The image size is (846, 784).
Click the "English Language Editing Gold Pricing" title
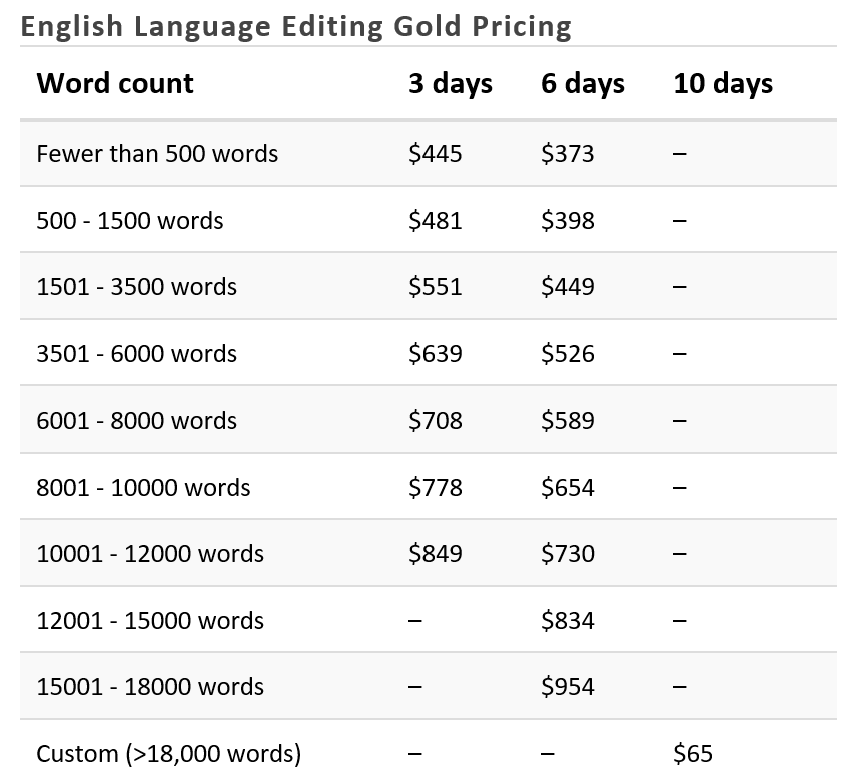(296, 25)
